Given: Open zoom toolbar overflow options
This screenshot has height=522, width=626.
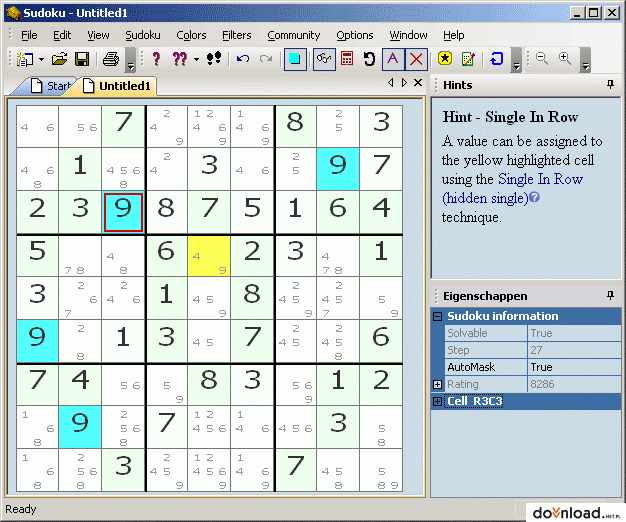Looking at the screenshot, I should point(585,60).
